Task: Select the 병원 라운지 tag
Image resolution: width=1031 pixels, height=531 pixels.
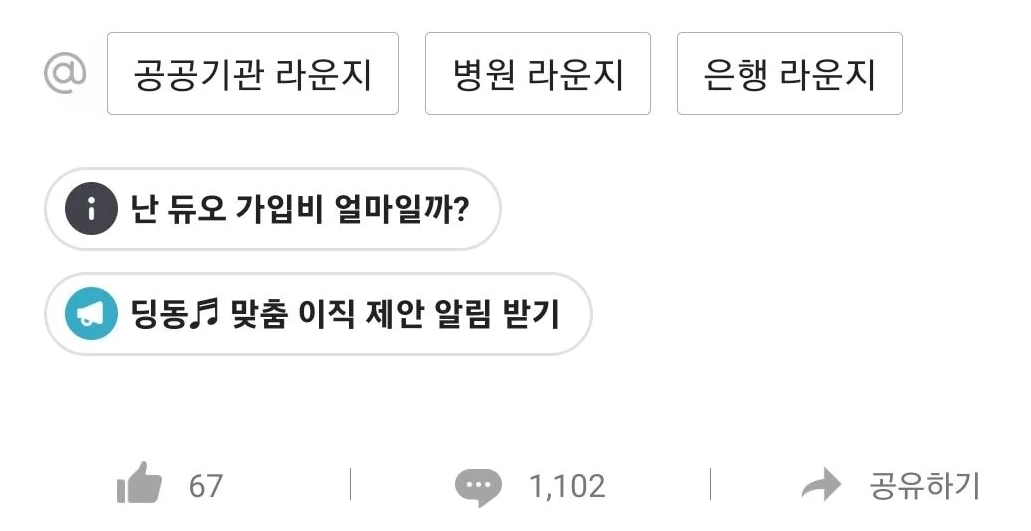Action: (x=537, y=74)
